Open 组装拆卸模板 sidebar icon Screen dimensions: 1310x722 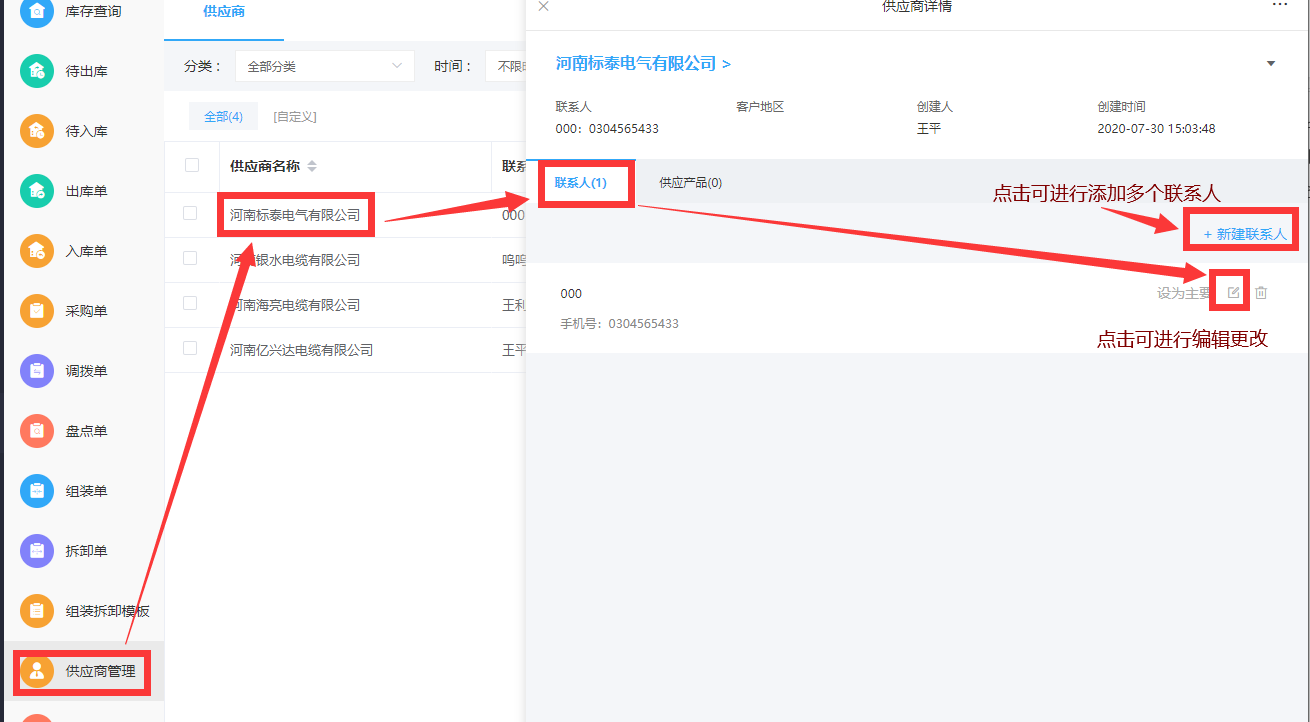click(x=37, y=611)
